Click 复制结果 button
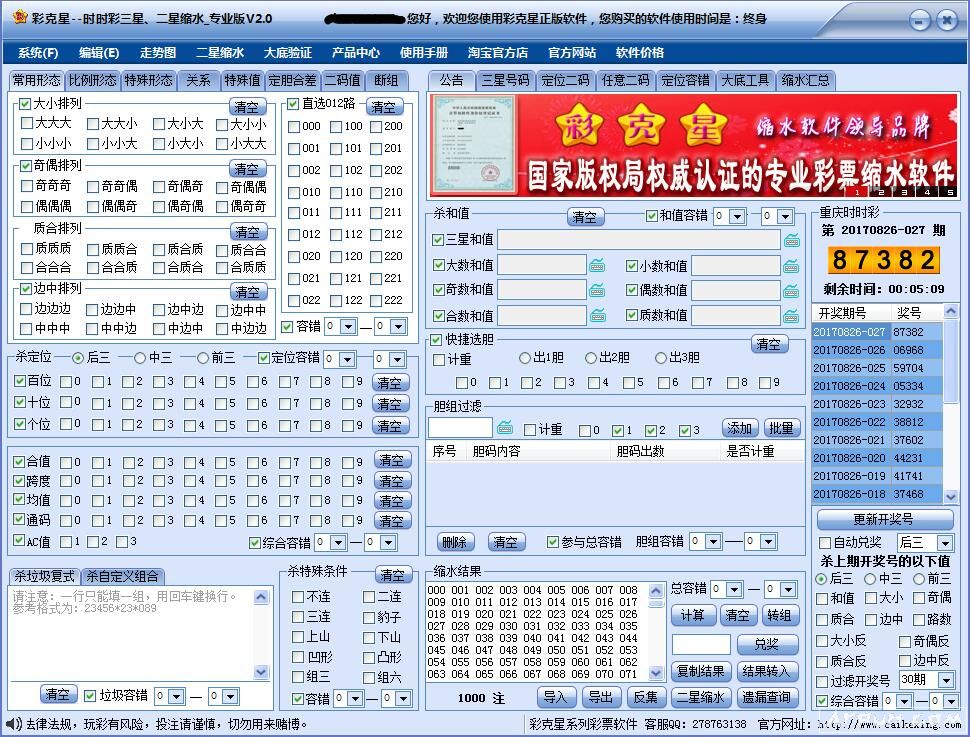Screen dimensions: 970x737 coord(700,670)
